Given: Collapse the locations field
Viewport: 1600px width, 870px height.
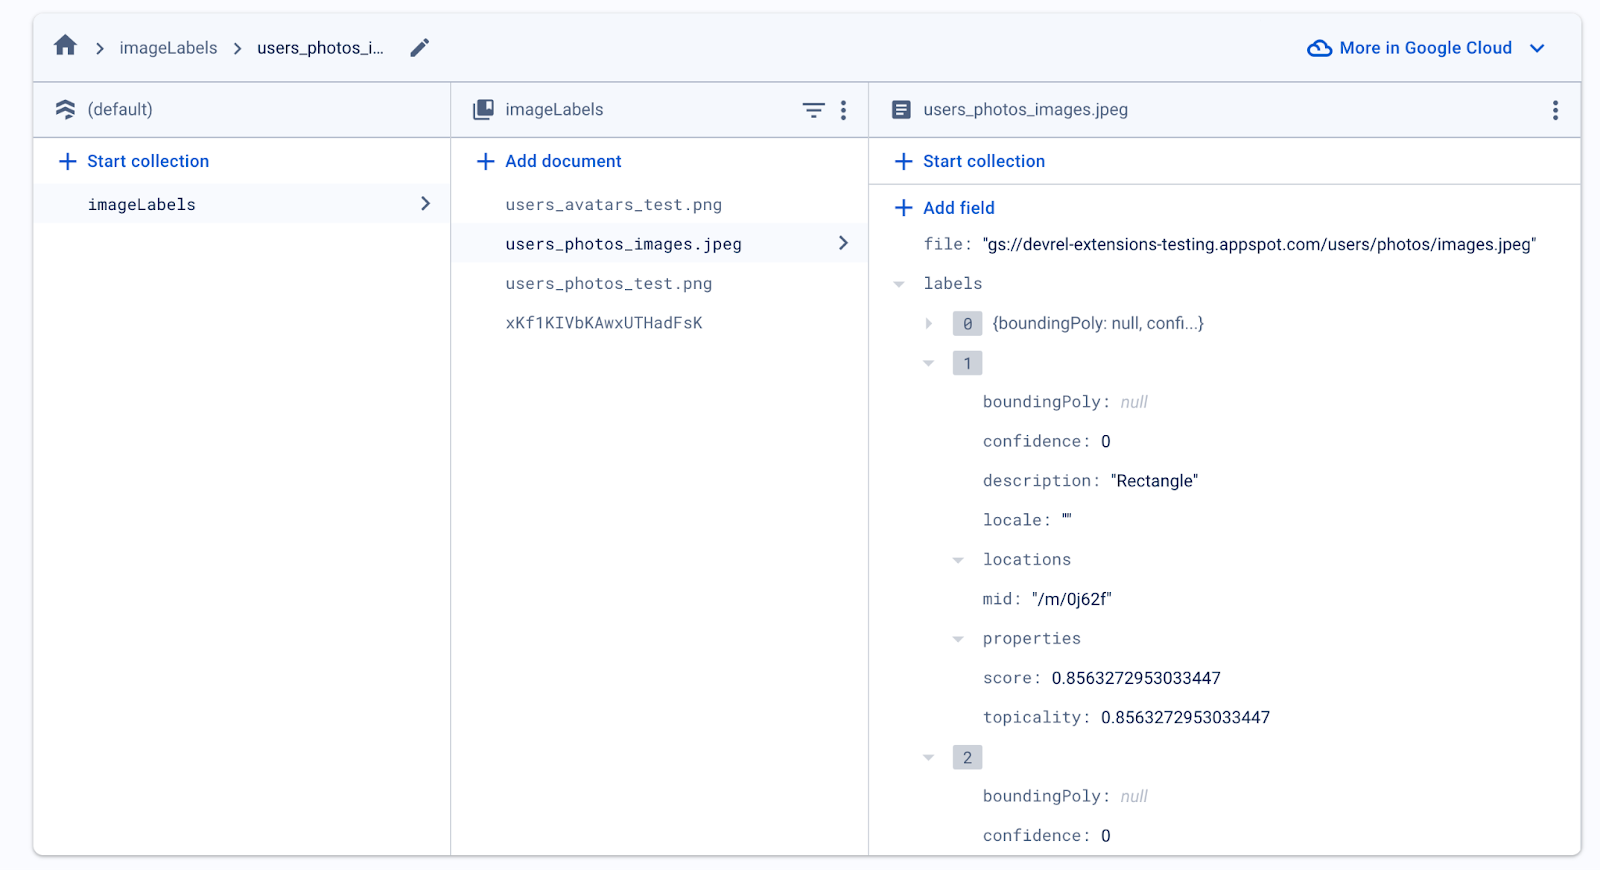Looking at the screenshot, I should click(x=958, y=560).
